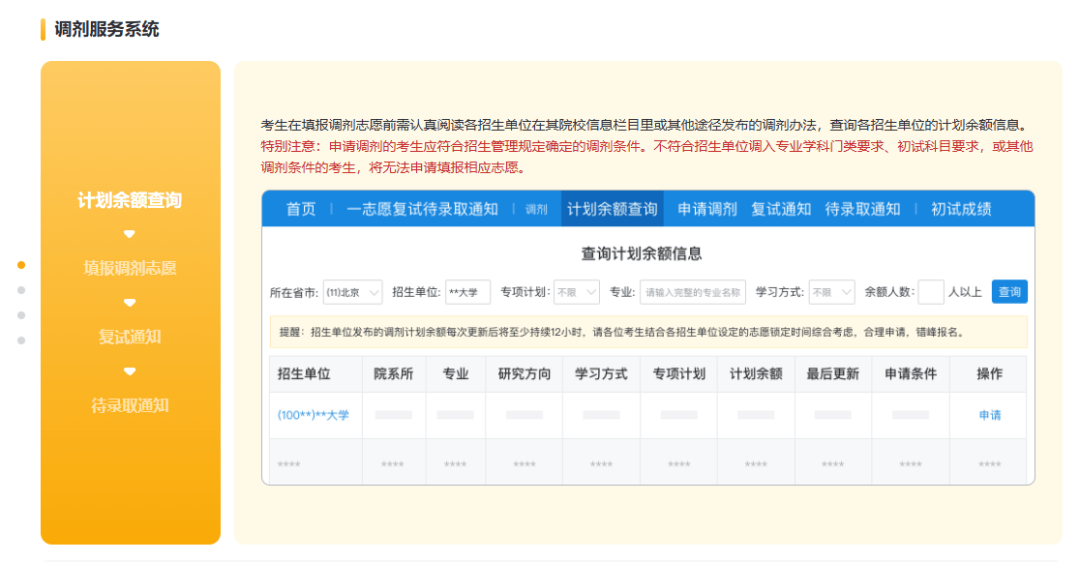Select 填报调剂志愿 step in the orange sidebar

[130, 268]
